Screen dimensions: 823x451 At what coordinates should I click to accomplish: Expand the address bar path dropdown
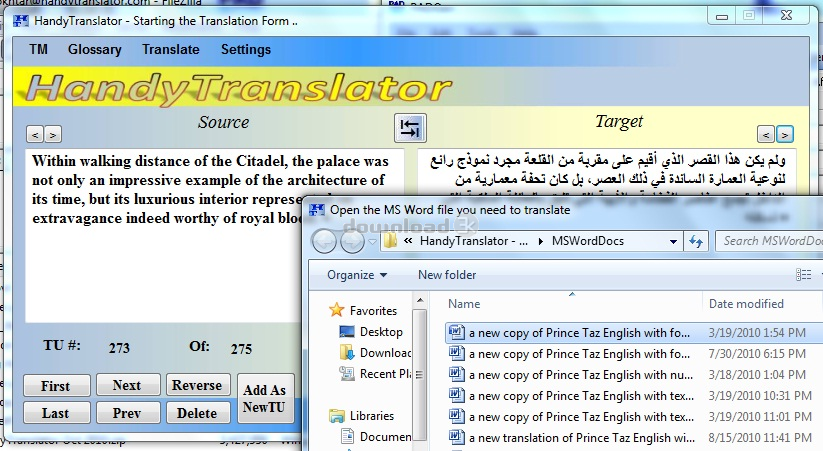[673, 242]
